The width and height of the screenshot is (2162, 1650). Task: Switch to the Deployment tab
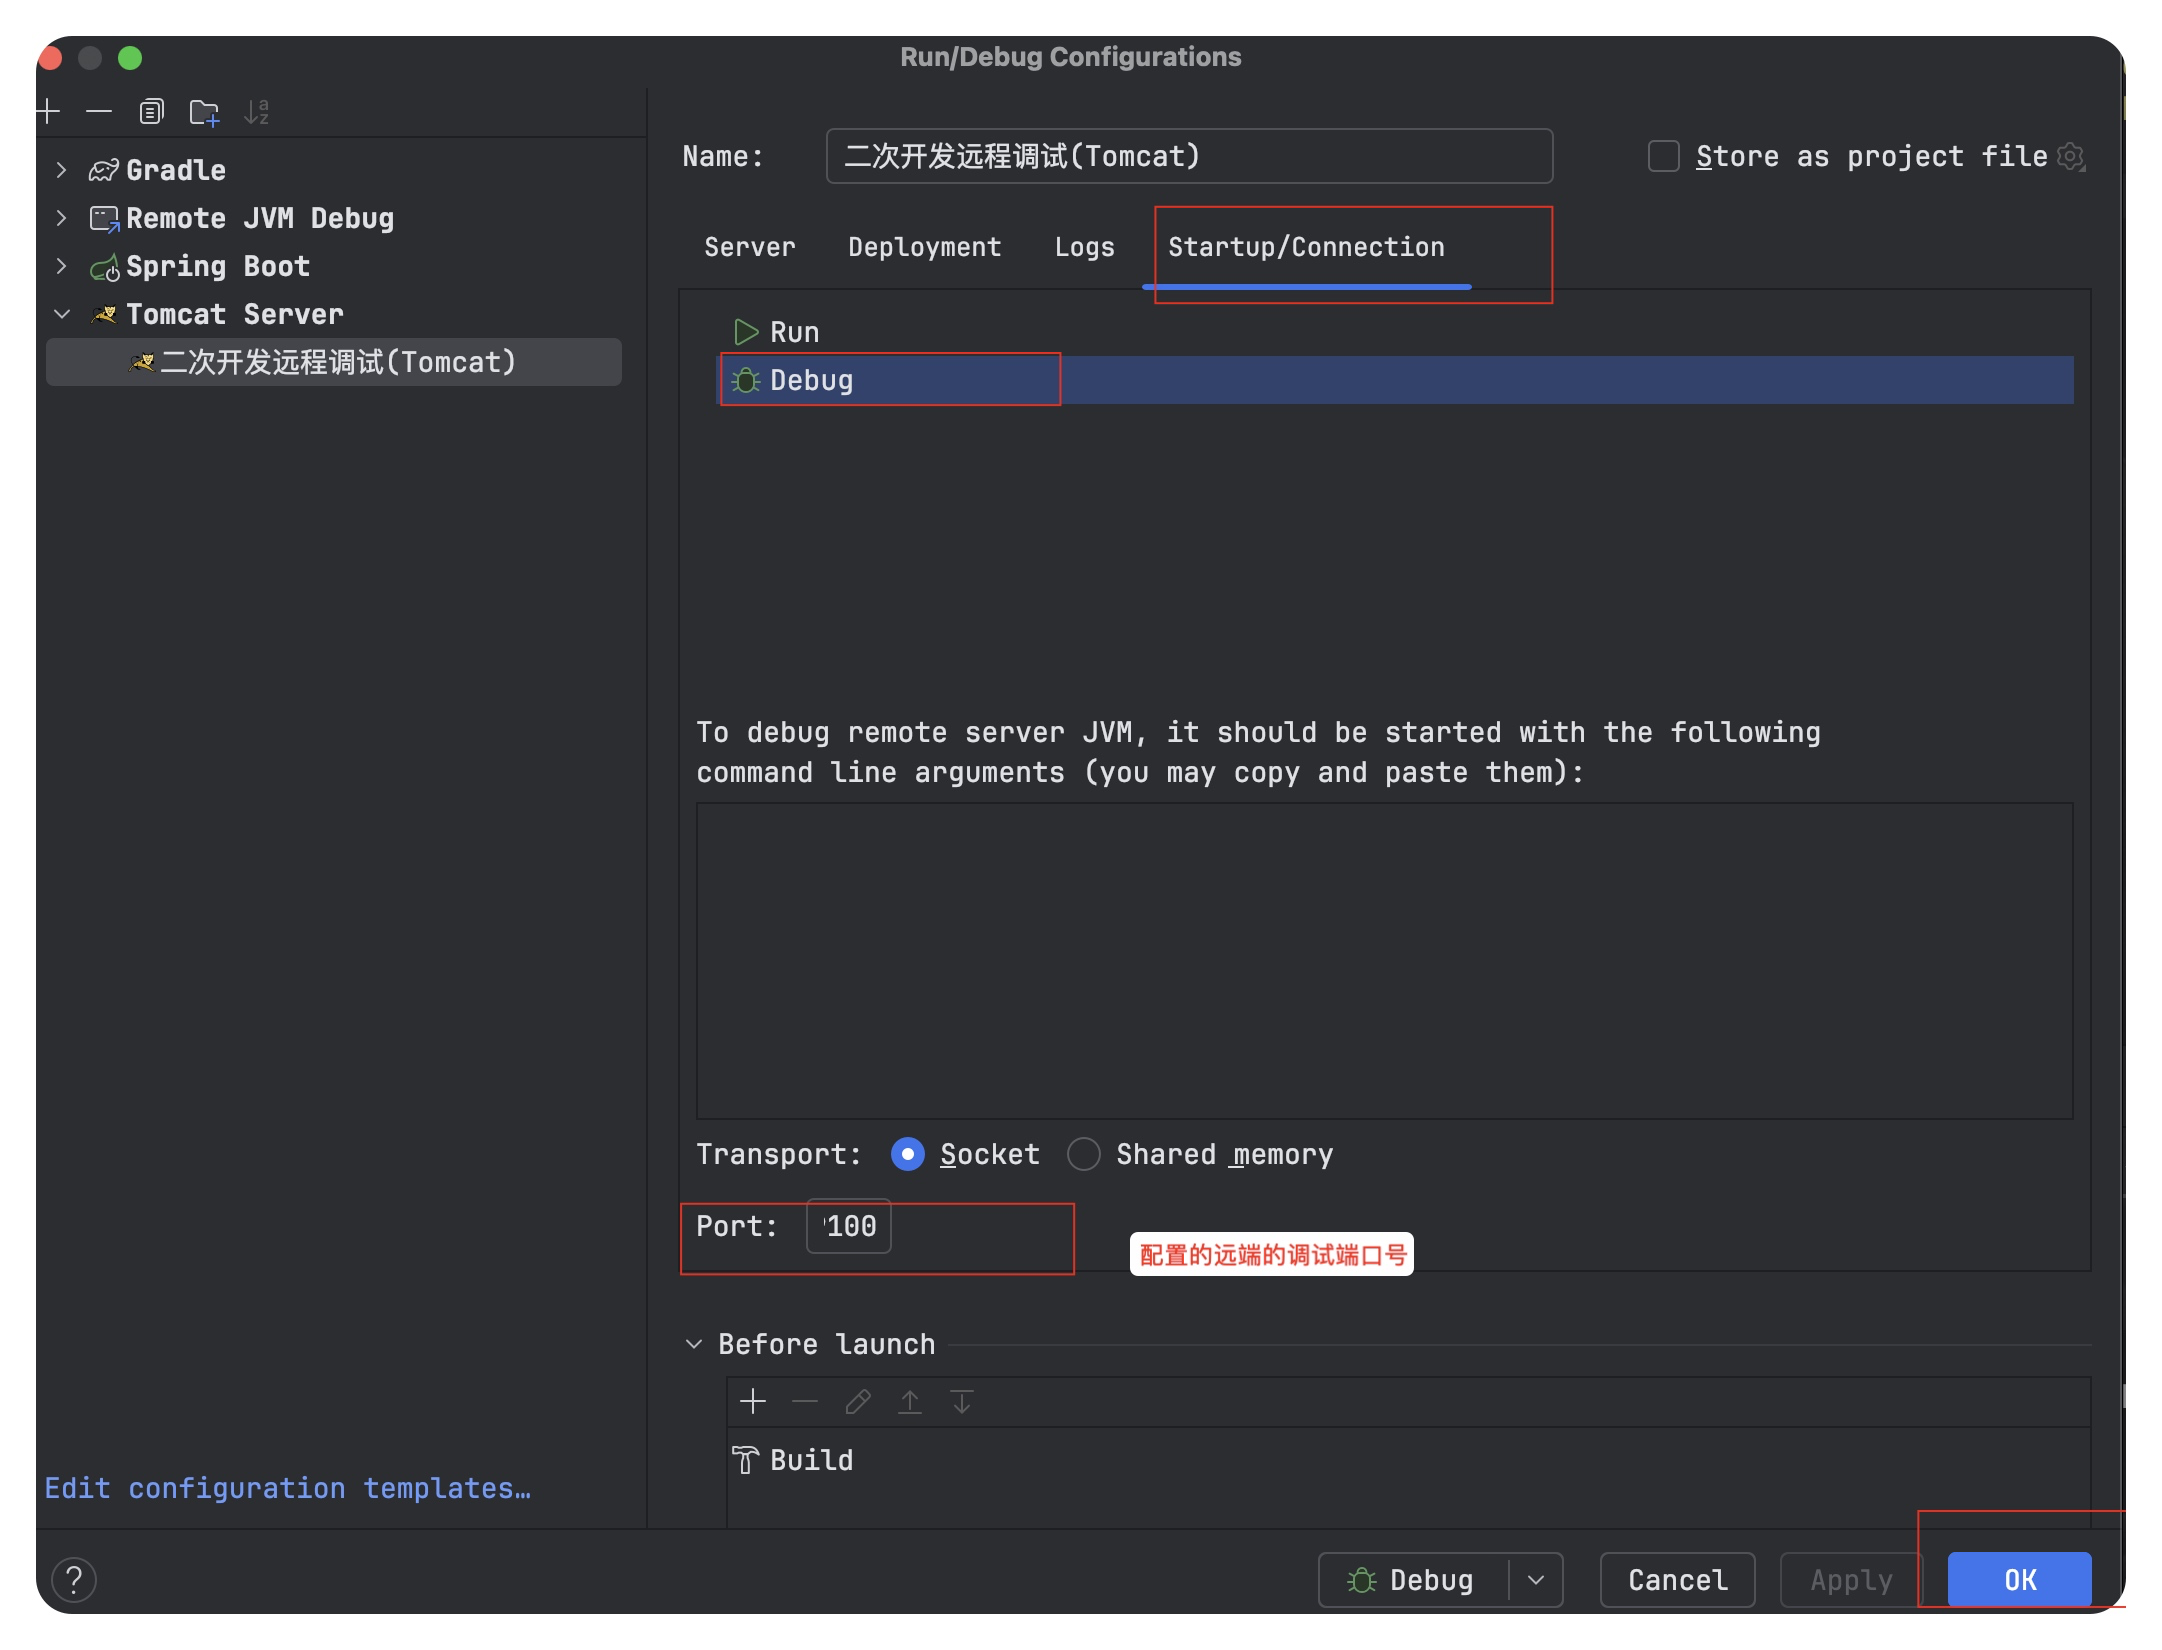924,247
